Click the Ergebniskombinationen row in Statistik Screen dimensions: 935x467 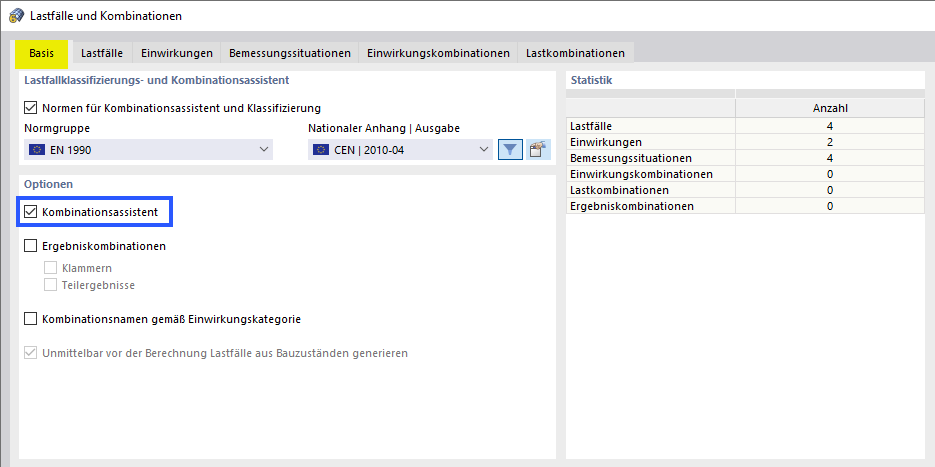pos(650,206)
